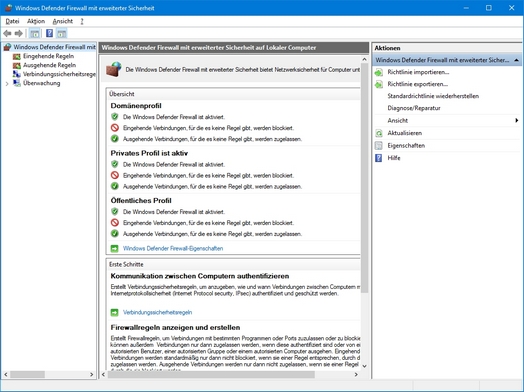Collapse the Aktionen section header arrow

click(516, 60)
